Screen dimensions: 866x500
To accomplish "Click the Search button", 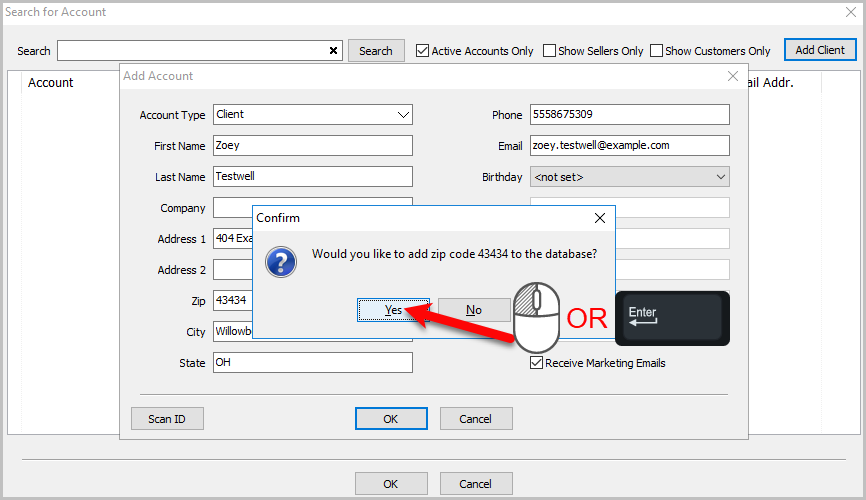I will click(376, 51).
